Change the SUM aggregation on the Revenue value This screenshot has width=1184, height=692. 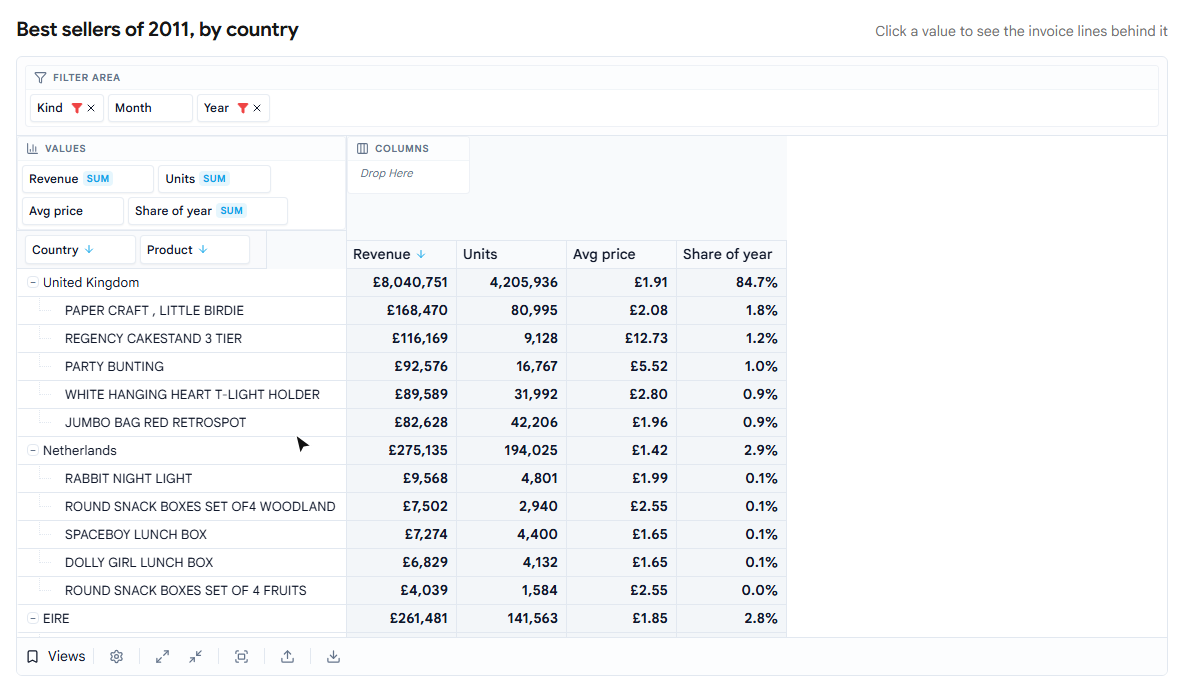click(x=98, y=179)
